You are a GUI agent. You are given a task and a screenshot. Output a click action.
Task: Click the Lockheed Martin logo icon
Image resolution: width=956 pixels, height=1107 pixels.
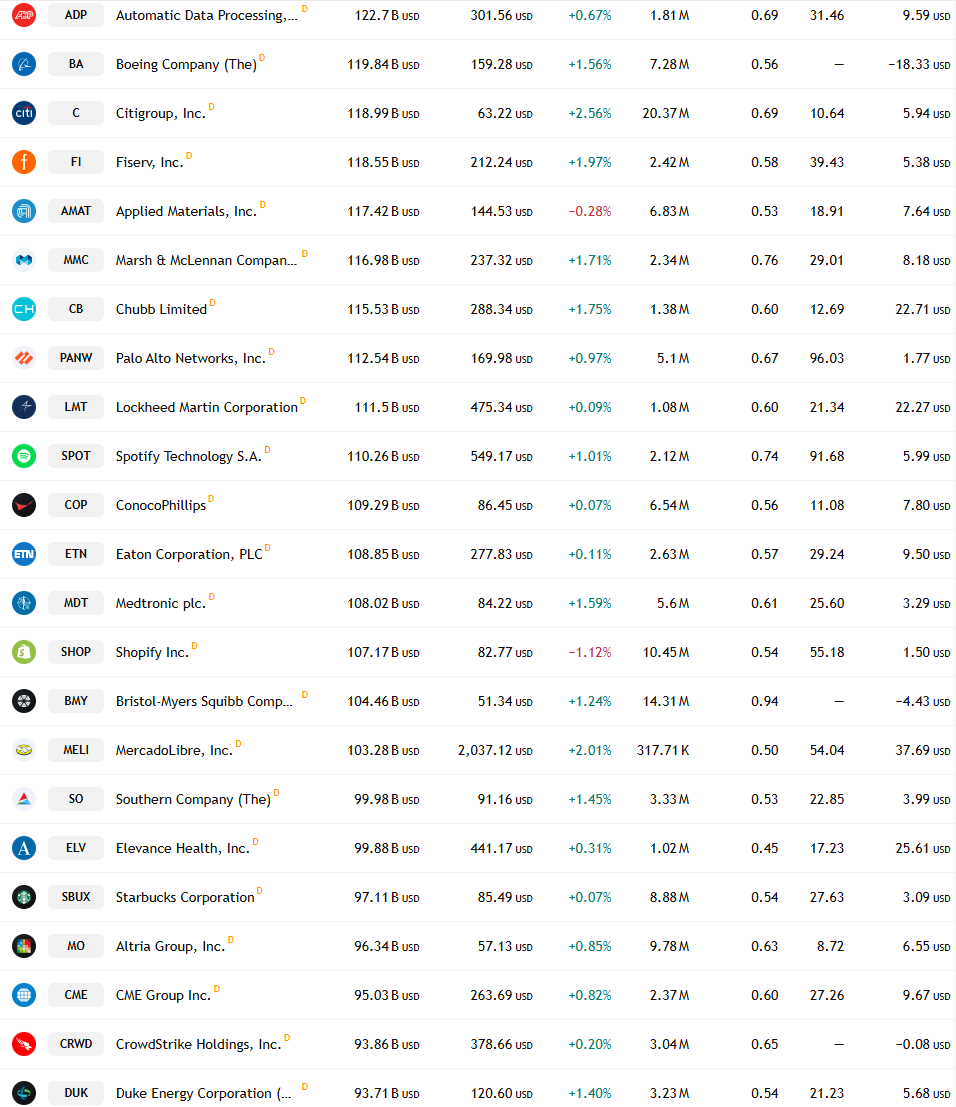tap(24, 407)
